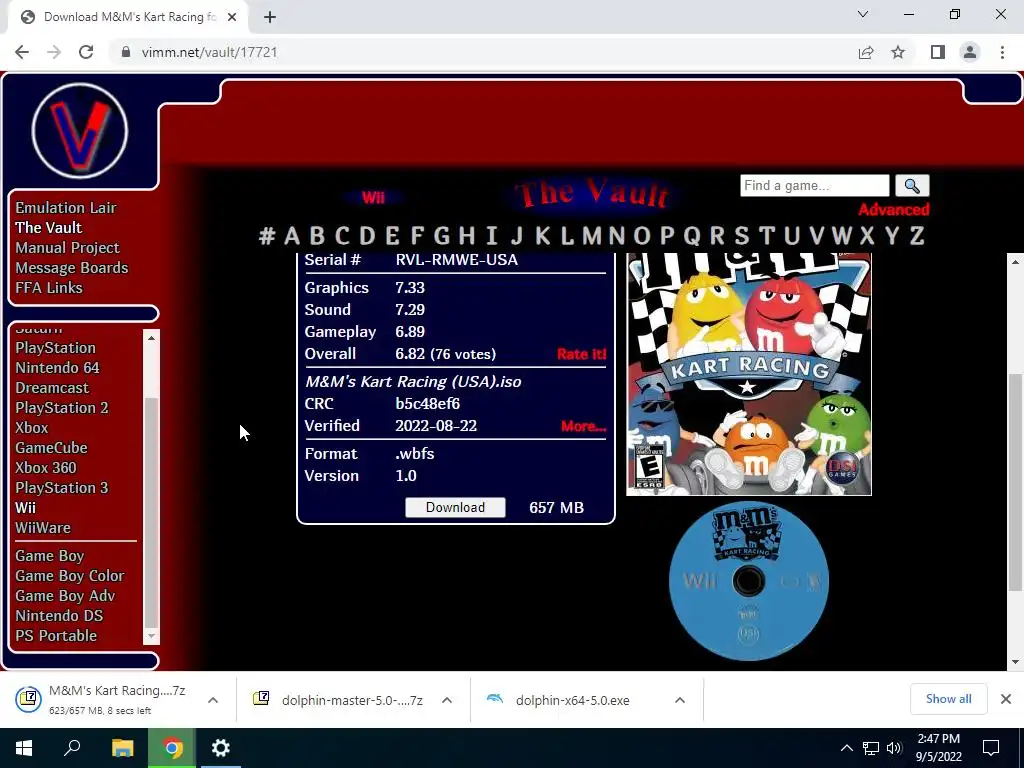Go back using browser back arrow
The width and height of the screenshot is (1024, 768).
22,52
